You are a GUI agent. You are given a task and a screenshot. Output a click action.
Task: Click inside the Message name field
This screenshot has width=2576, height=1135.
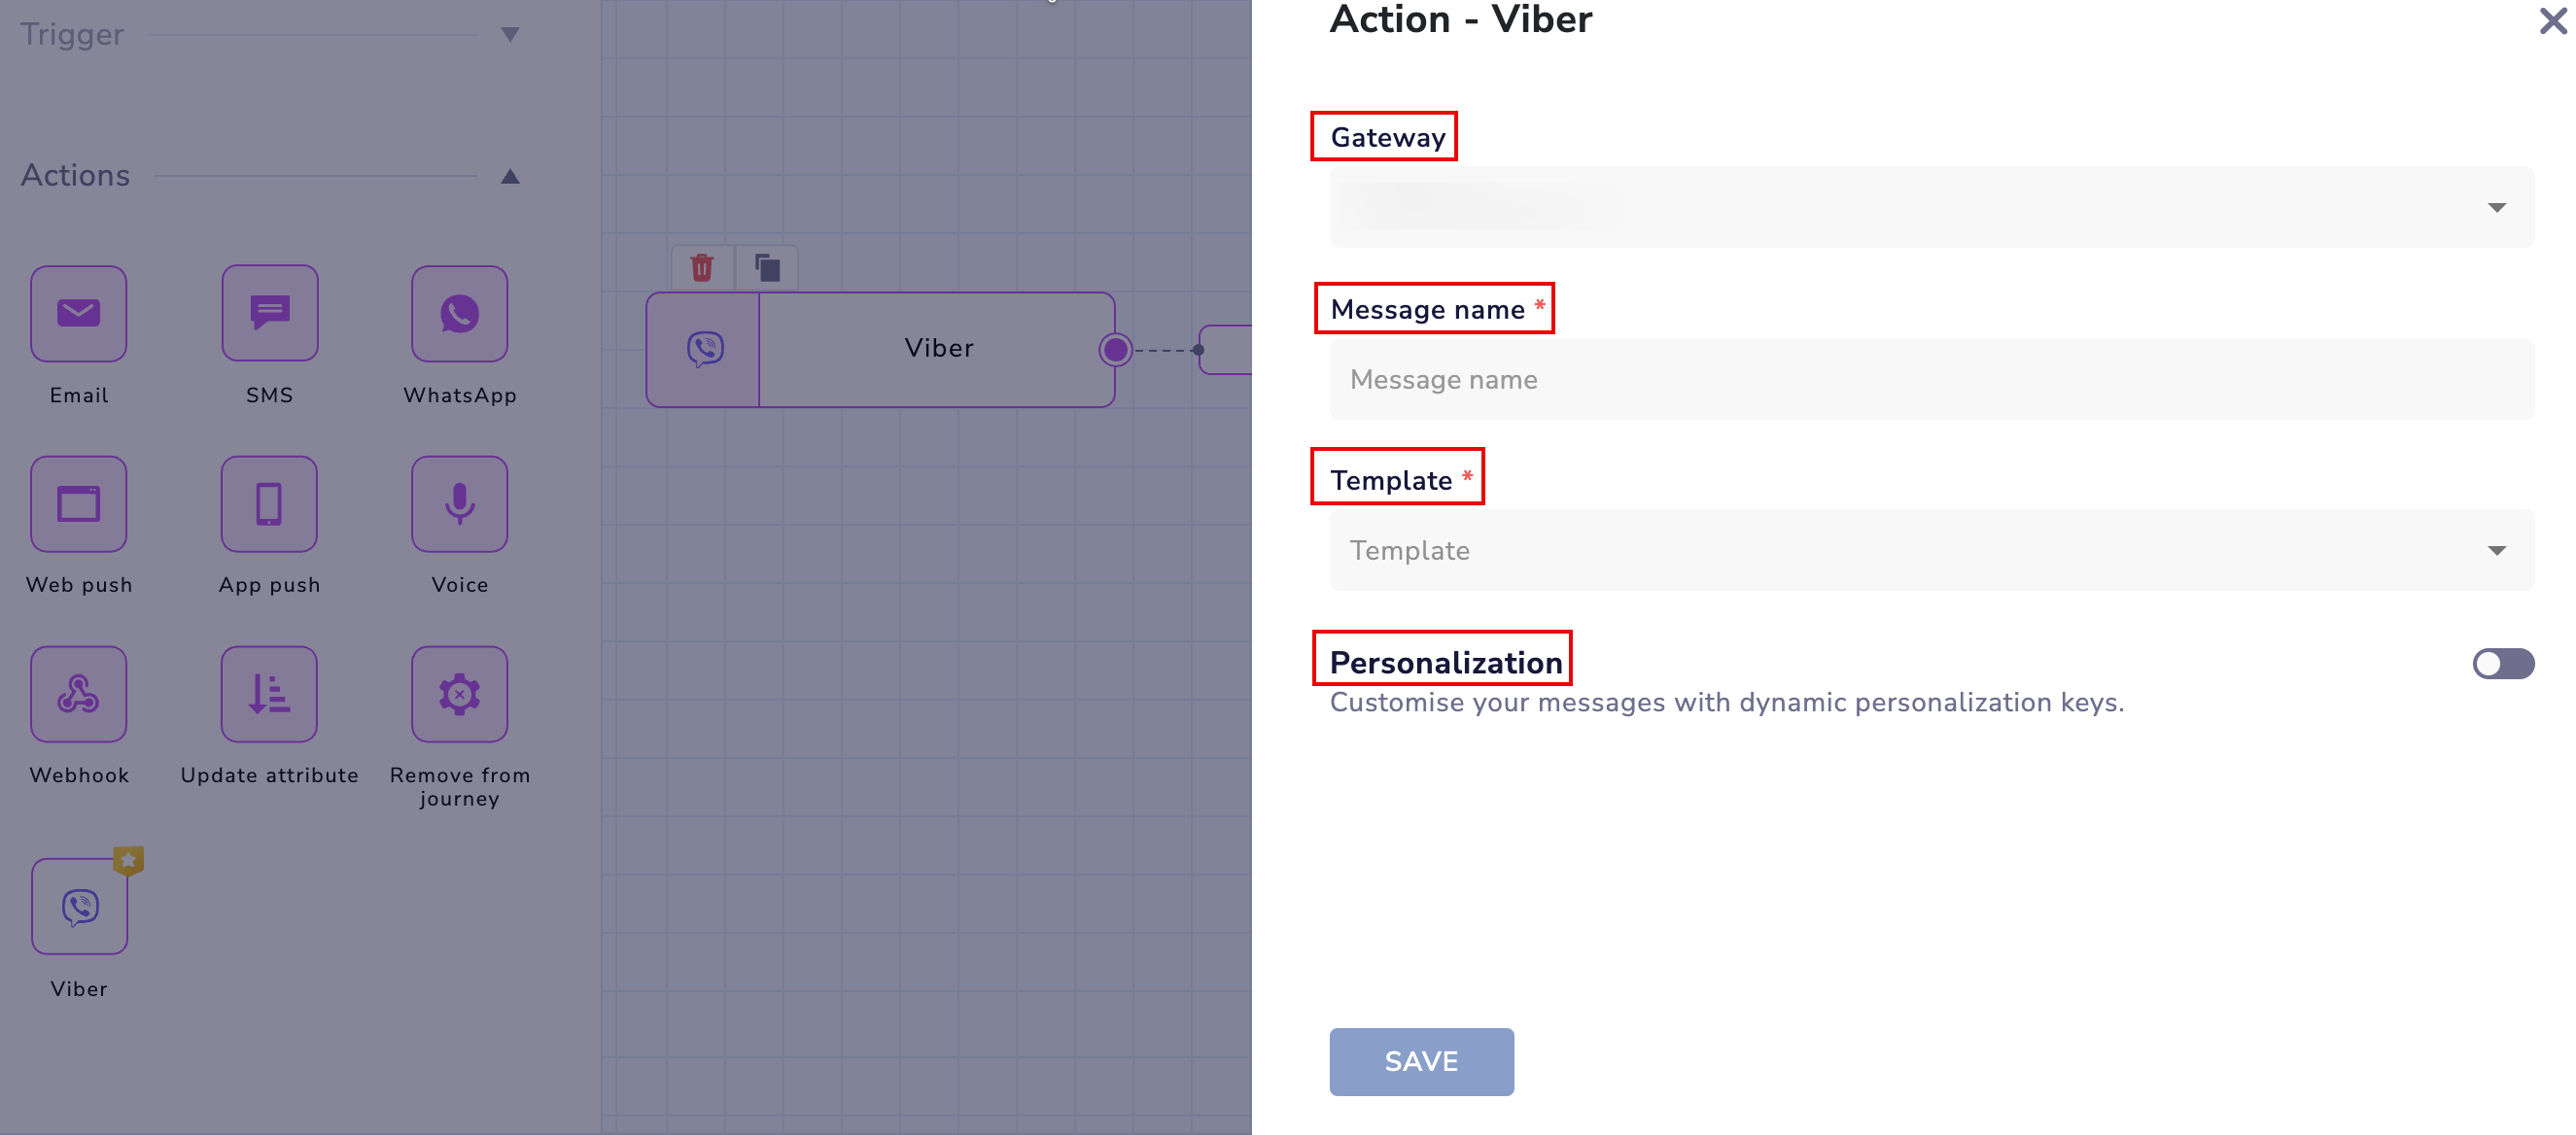coord(1929,378)
